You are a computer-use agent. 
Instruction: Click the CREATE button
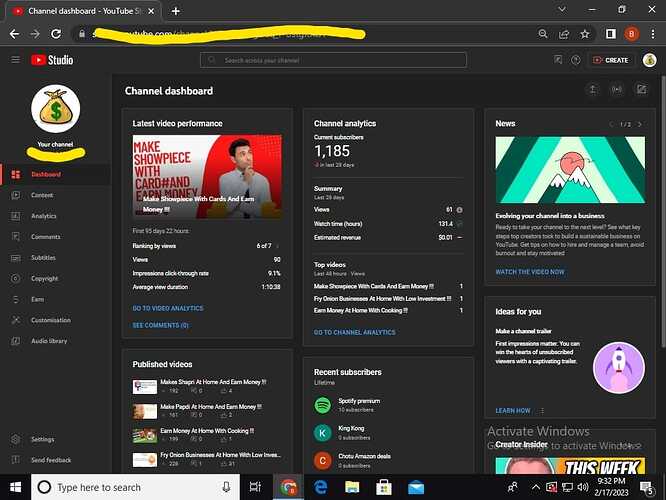point(610,60)
